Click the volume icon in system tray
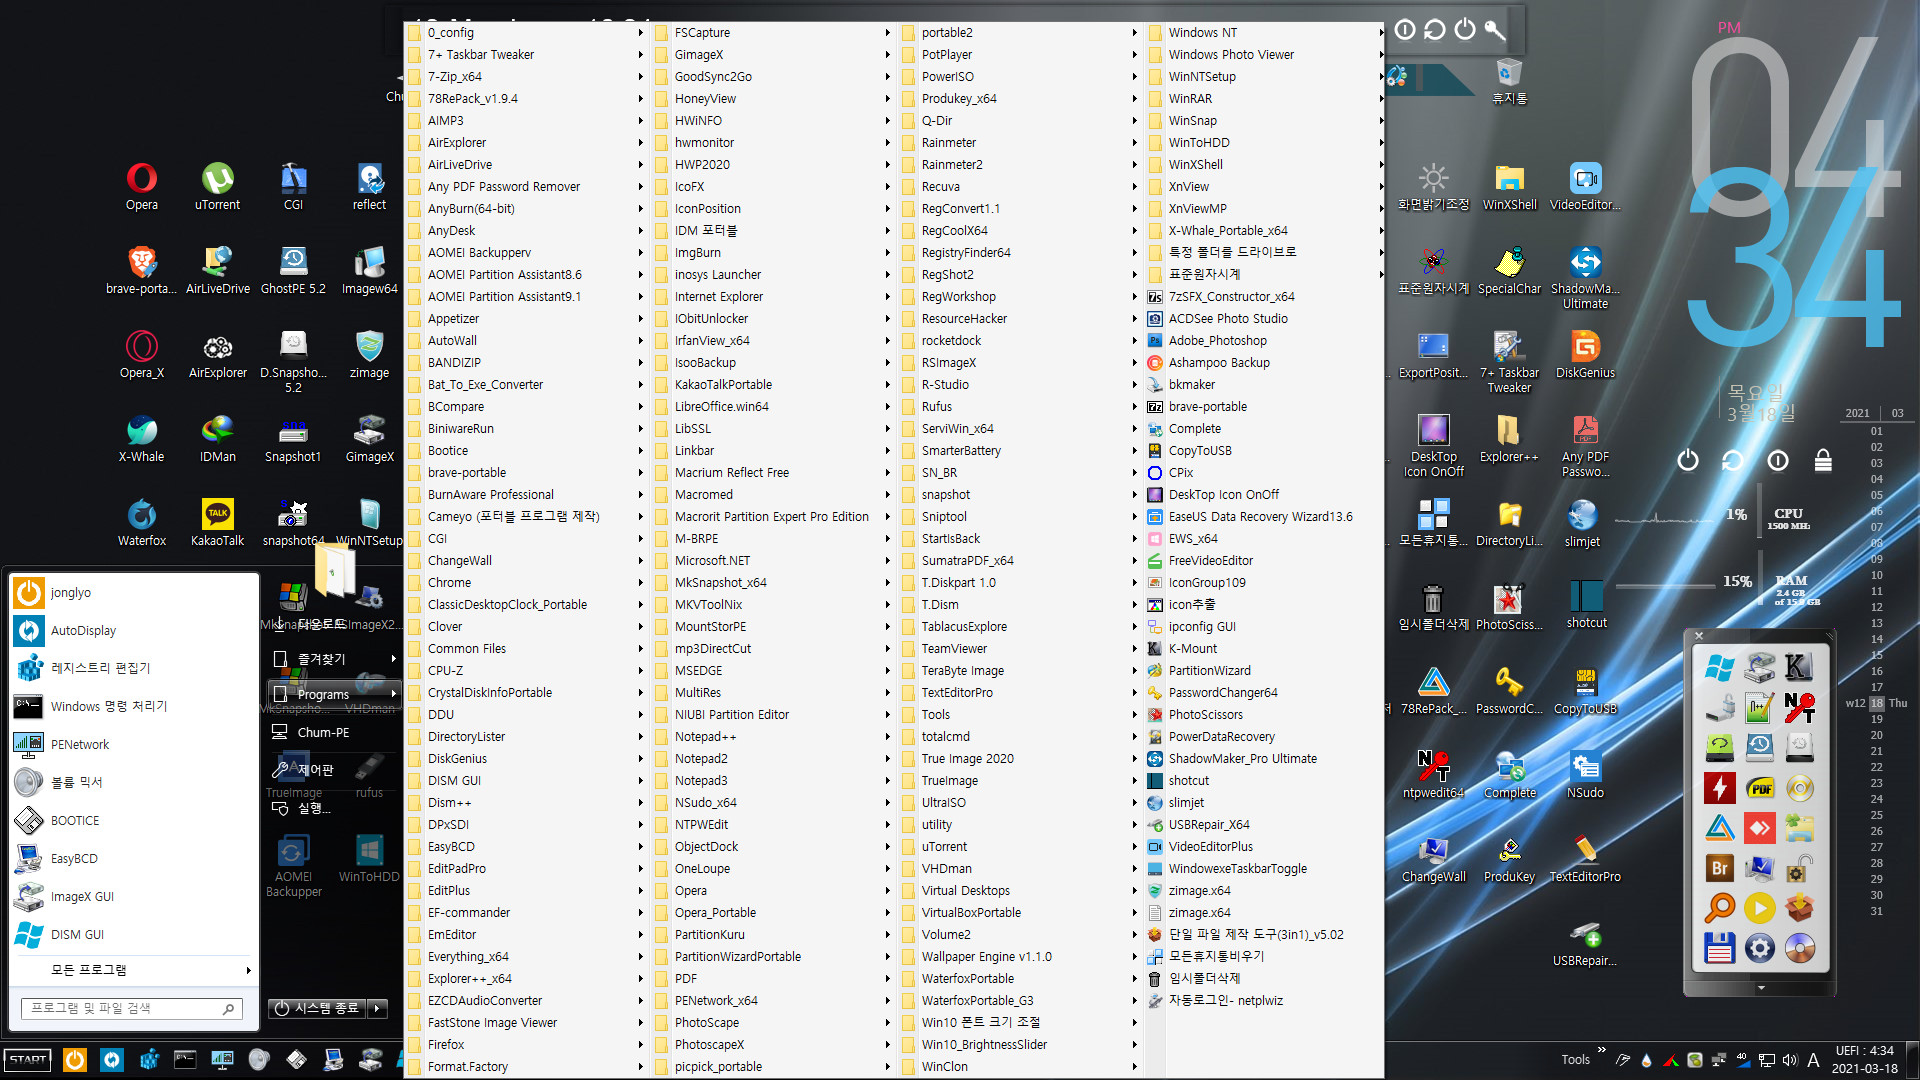 (x=1789, y=1060)
